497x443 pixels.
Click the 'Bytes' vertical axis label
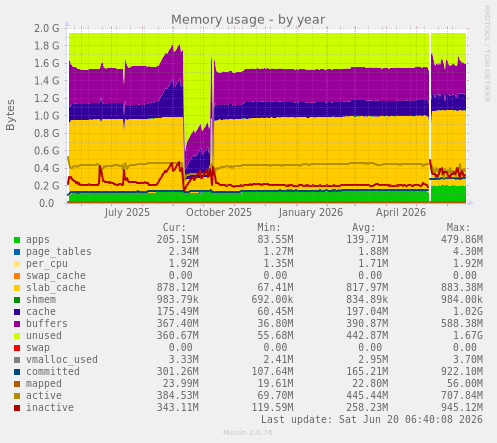(x=10, y=115)
